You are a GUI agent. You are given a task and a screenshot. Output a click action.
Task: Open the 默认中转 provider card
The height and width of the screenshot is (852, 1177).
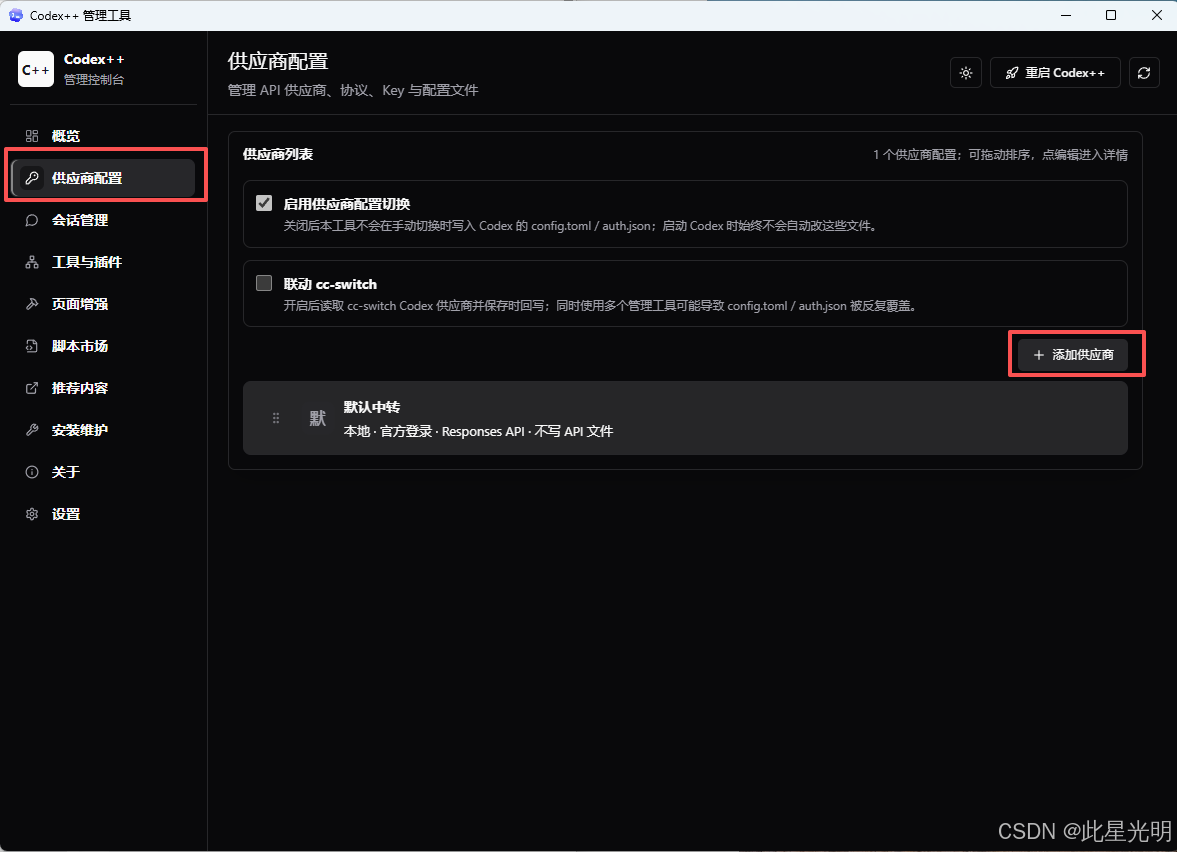coord(685,418)
